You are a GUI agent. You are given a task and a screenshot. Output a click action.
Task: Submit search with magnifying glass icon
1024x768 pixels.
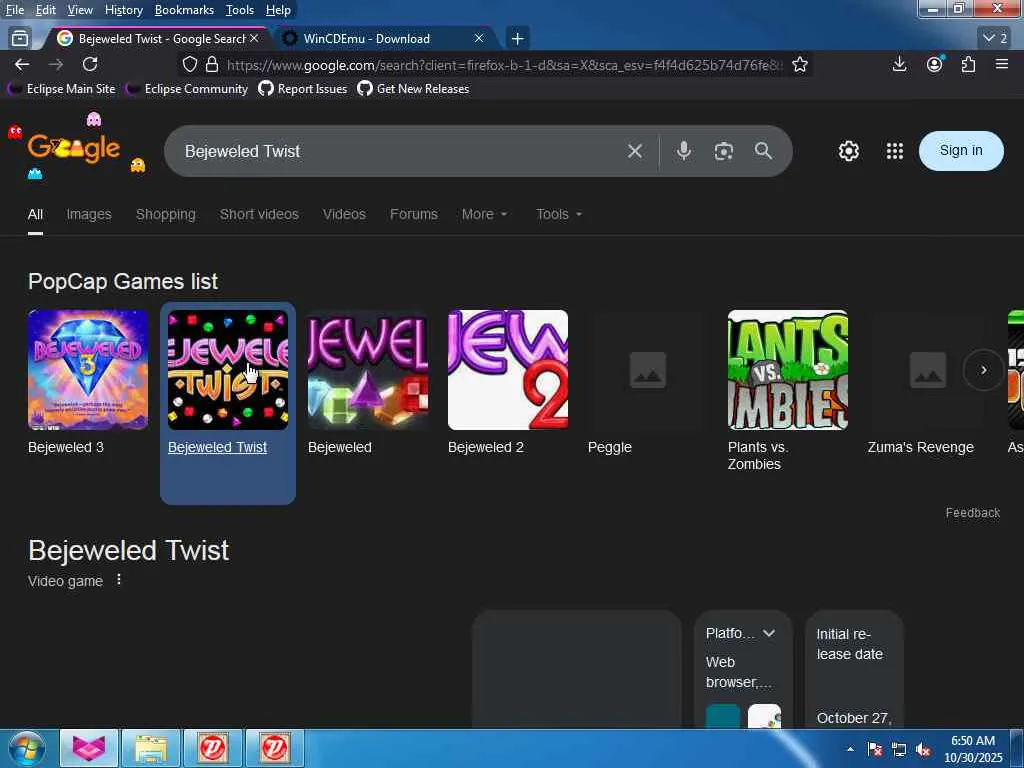763,152
